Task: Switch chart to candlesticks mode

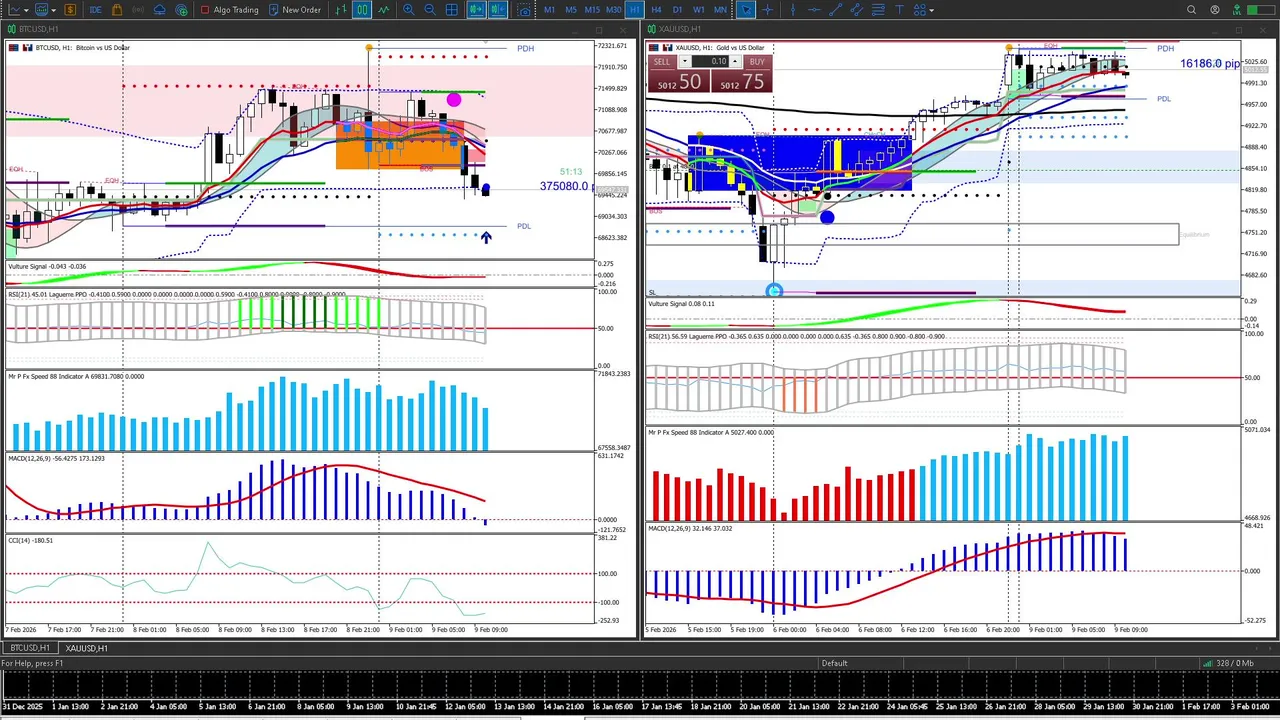Action: pos(362,10)
